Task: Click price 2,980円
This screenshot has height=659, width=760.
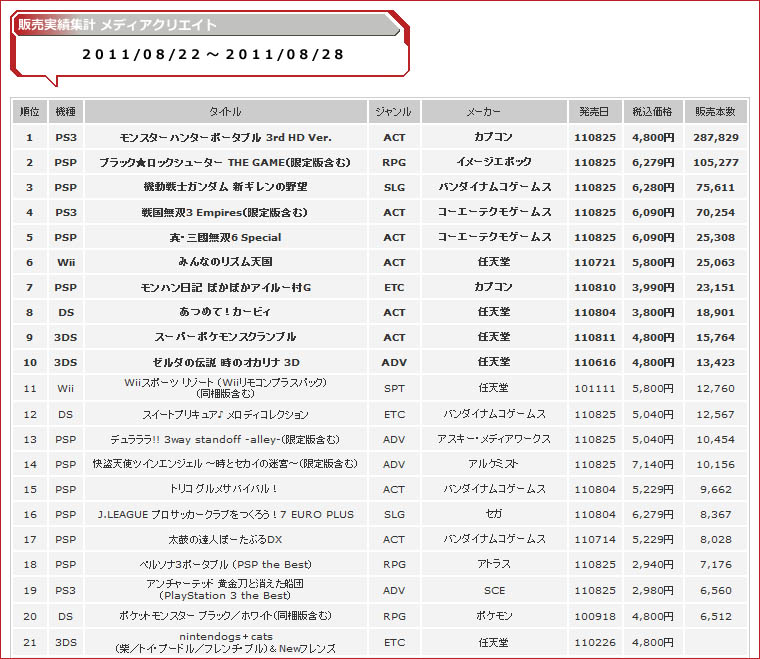Action: click(x=653, y=591)
